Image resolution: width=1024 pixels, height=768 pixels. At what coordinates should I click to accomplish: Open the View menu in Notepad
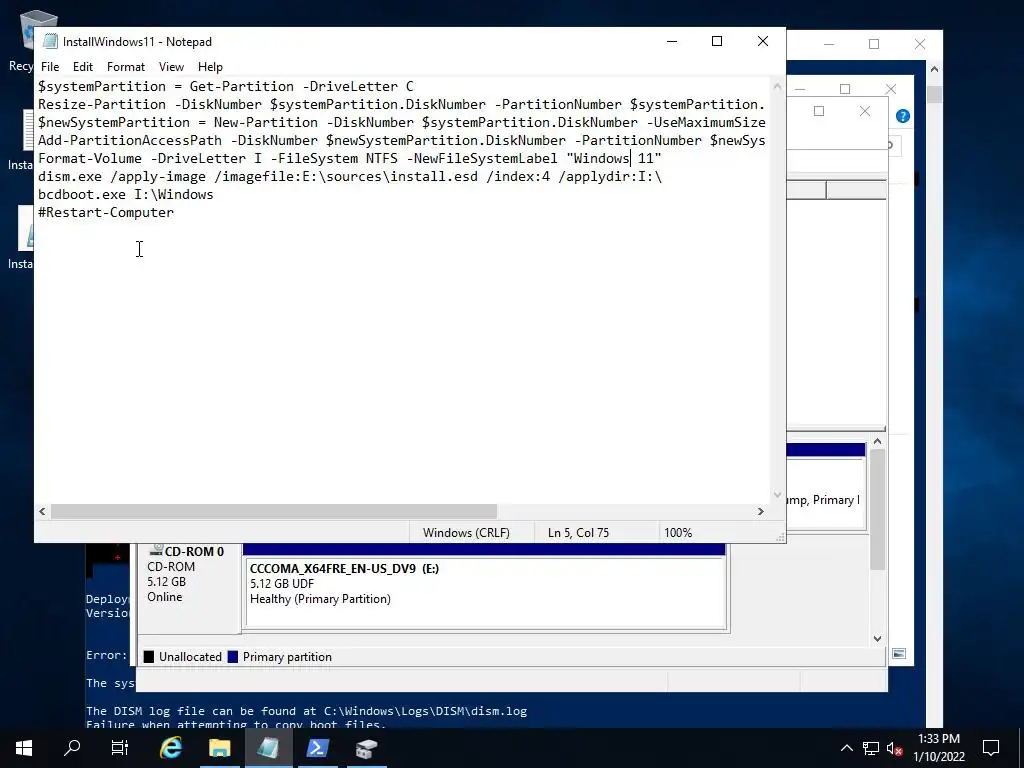click(x=171, y=67)
